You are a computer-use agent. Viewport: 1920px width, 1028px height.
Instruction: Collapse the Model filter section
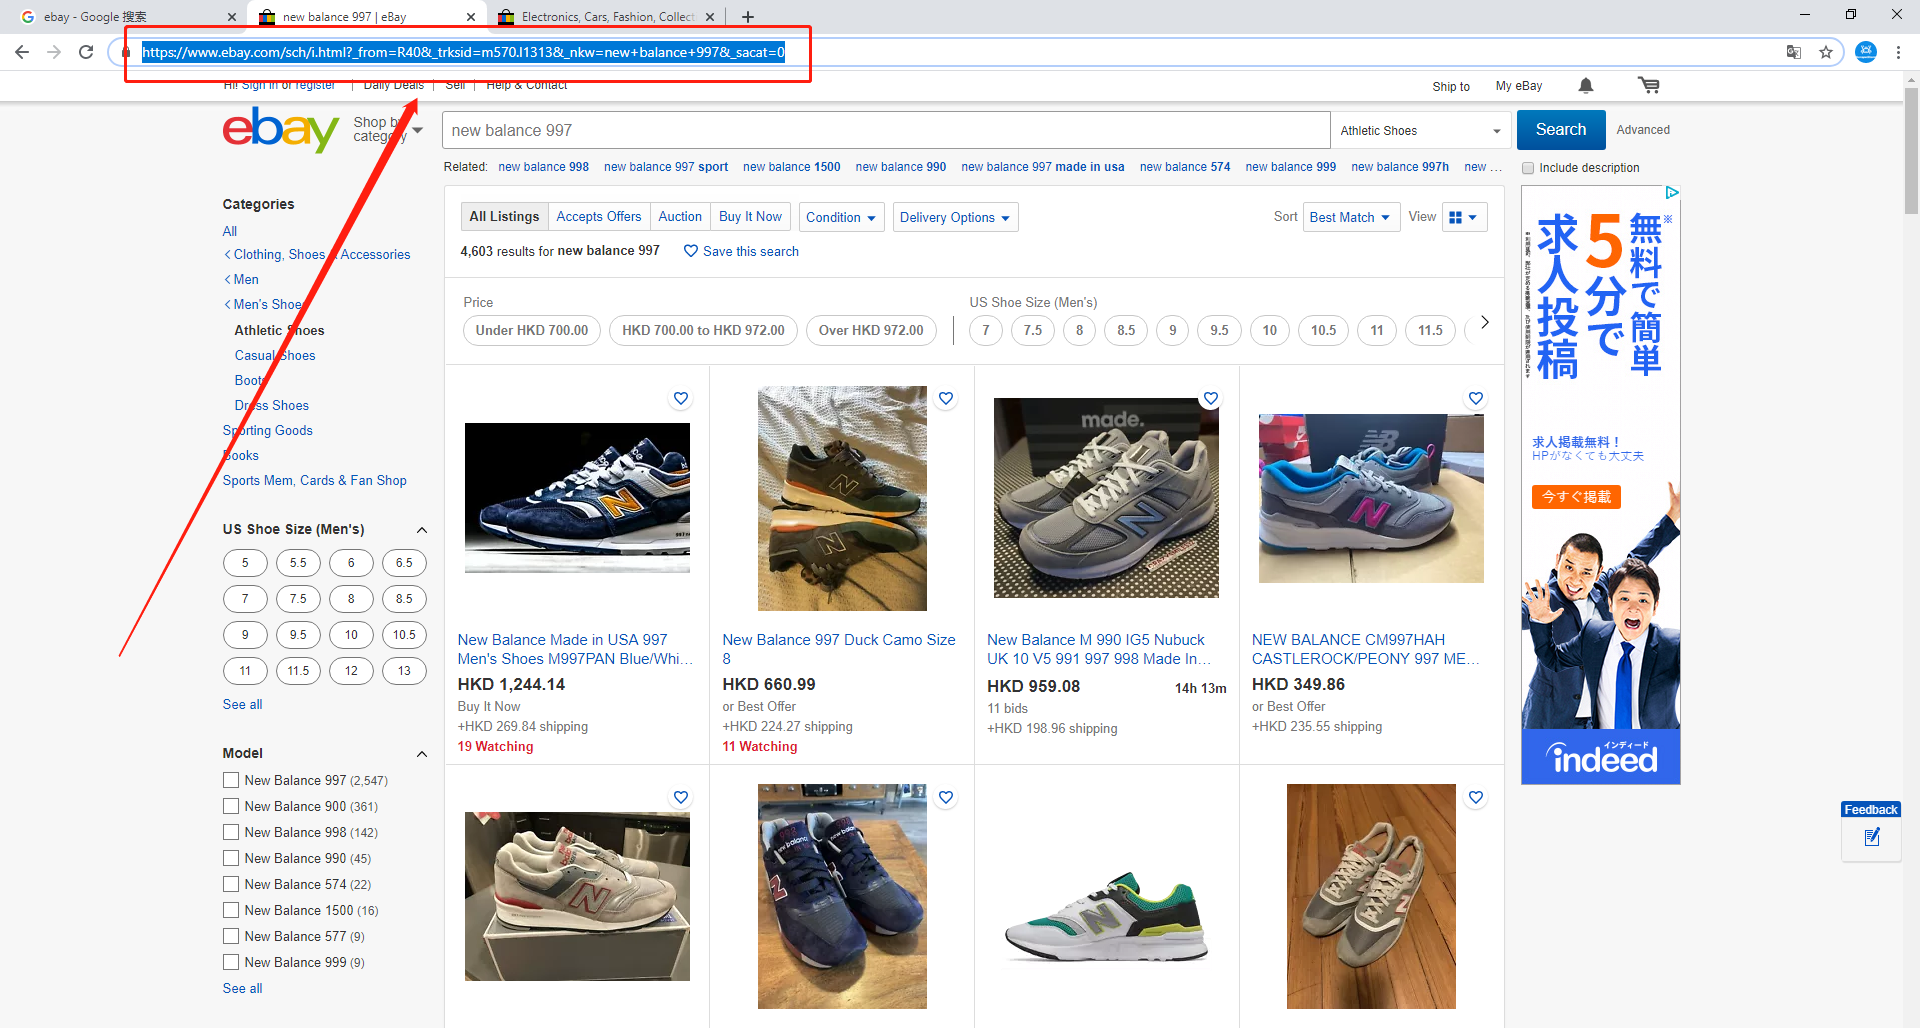click(422, 754)
